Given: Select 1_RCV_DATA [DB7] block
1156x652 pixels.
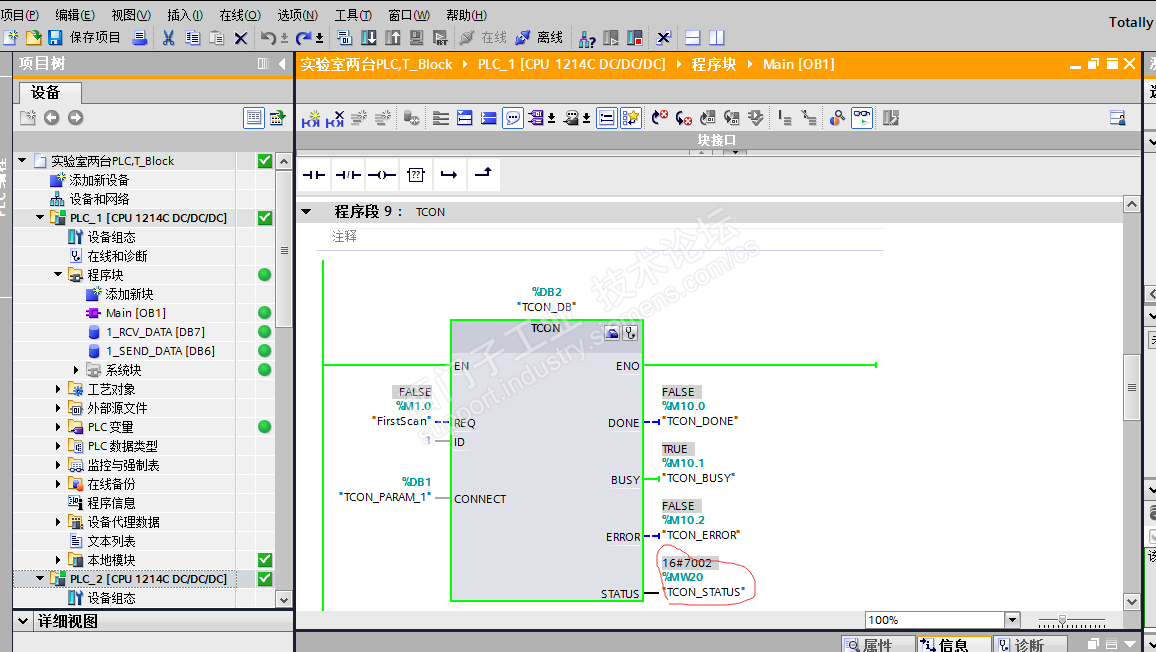Looking at the screenshot, I should (155, 332).
